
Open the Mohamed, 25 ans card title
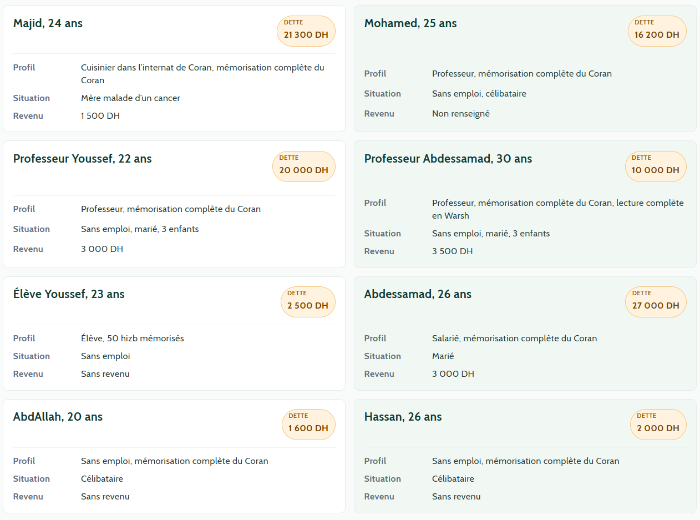[410, 23]
